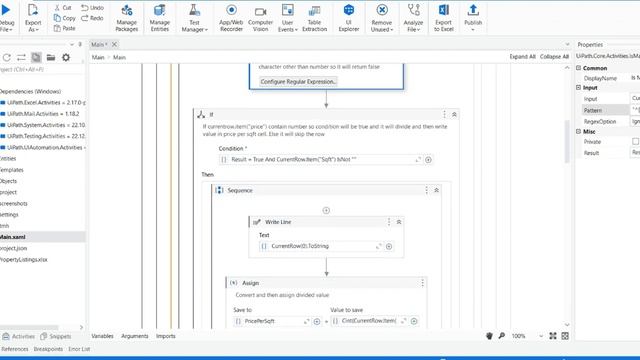Image resolution: width=640 pixels, height=360 pixels.
Task: Open Manage Entities
Action: [160, 18]
